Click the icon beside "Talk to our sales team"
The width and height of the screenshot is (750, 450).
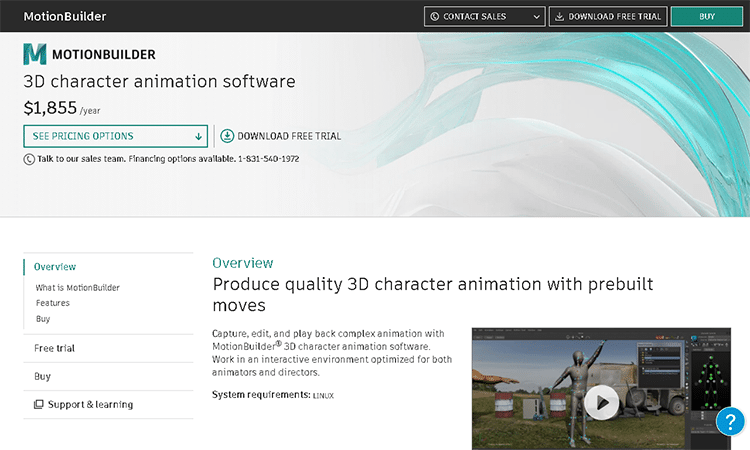28,159
